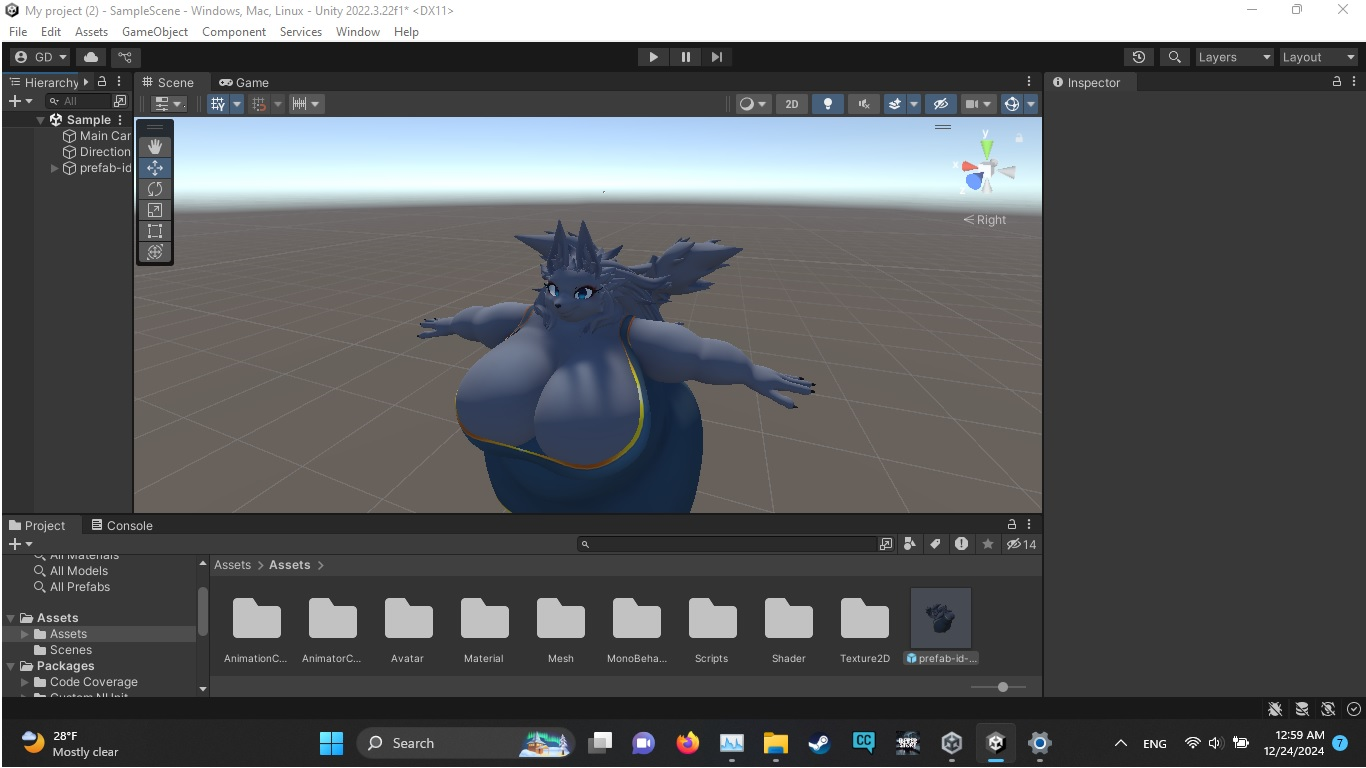Toggle gizmos visibility button
This screenshot has width=1366, height=768.
1011,104
